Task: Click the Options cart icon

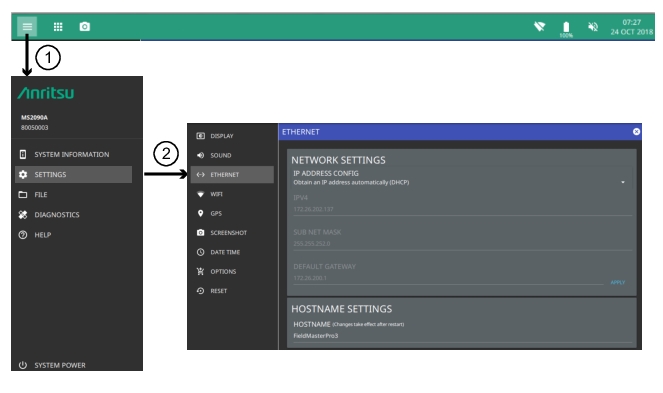Action: click(200, 272)
